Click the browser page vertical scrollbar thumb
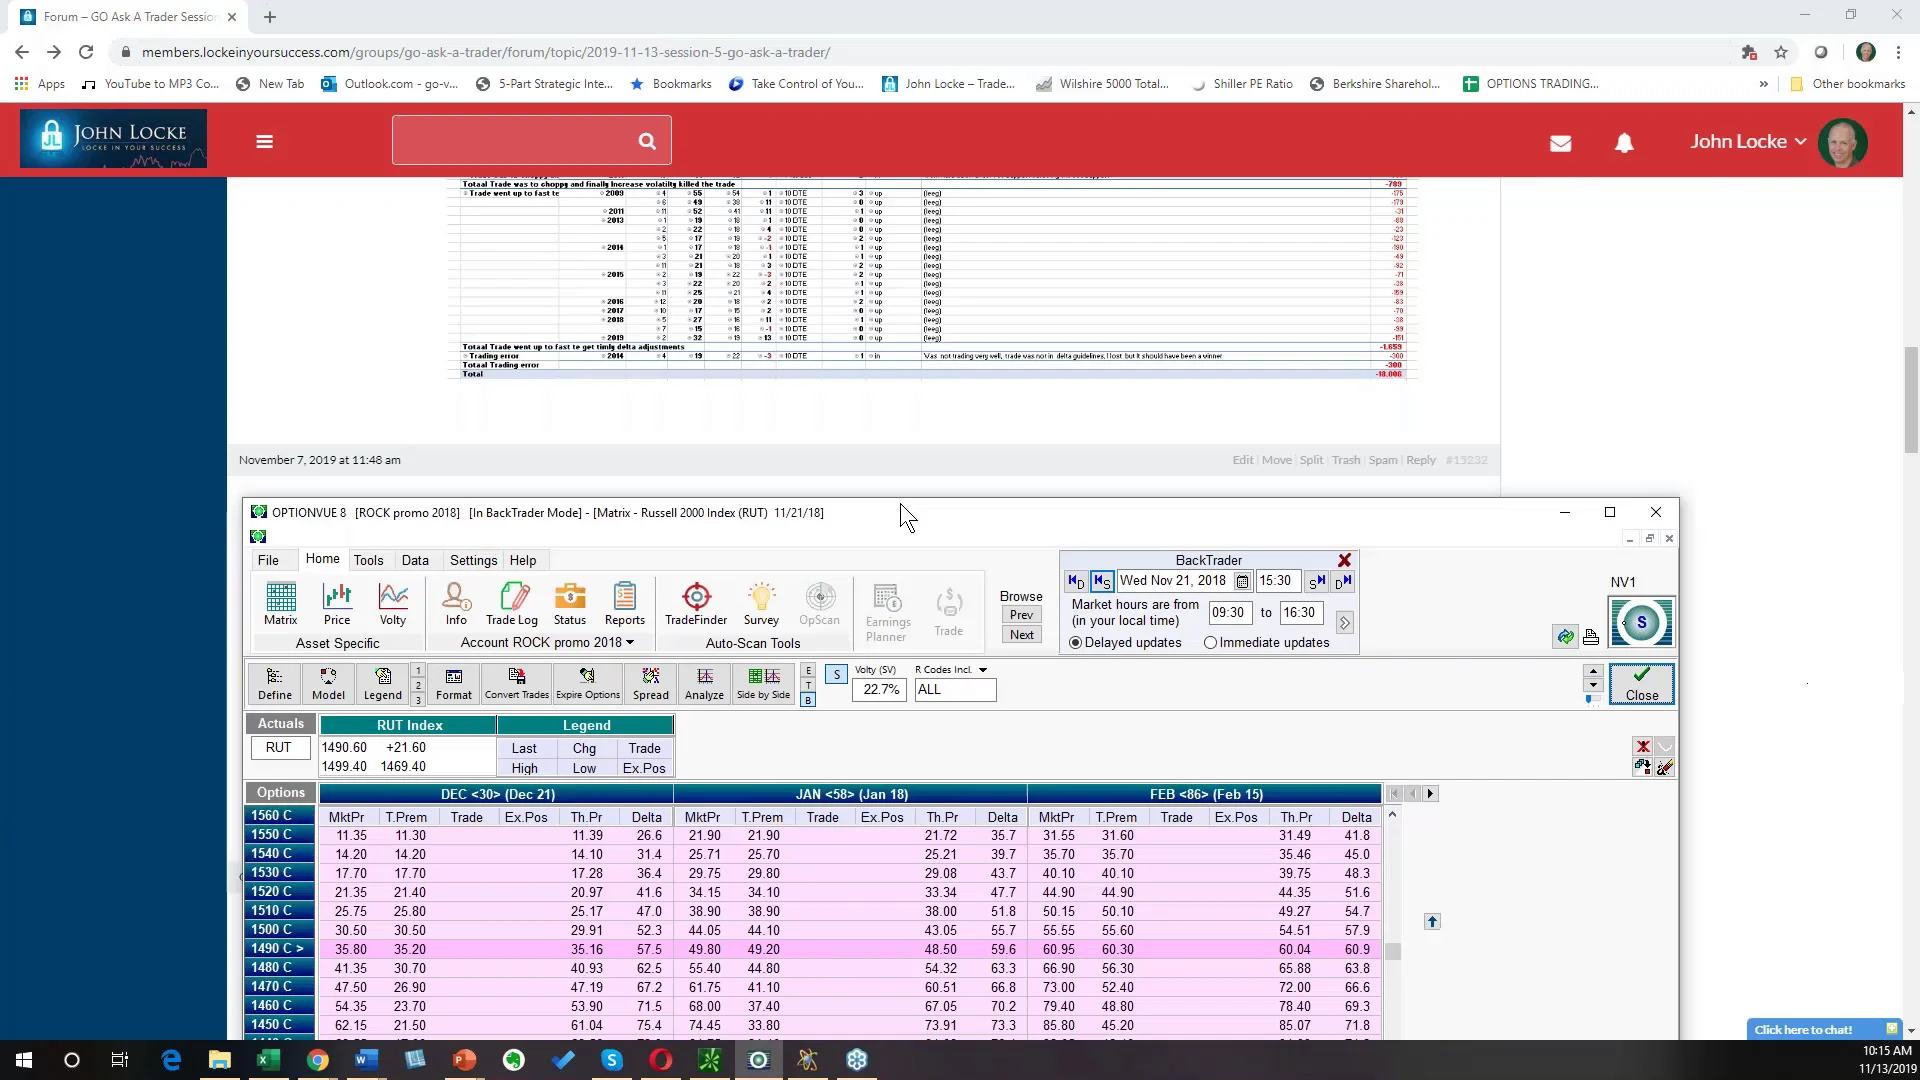The height and width of the screenshot is (1080, 1920). pos(1911,400)
